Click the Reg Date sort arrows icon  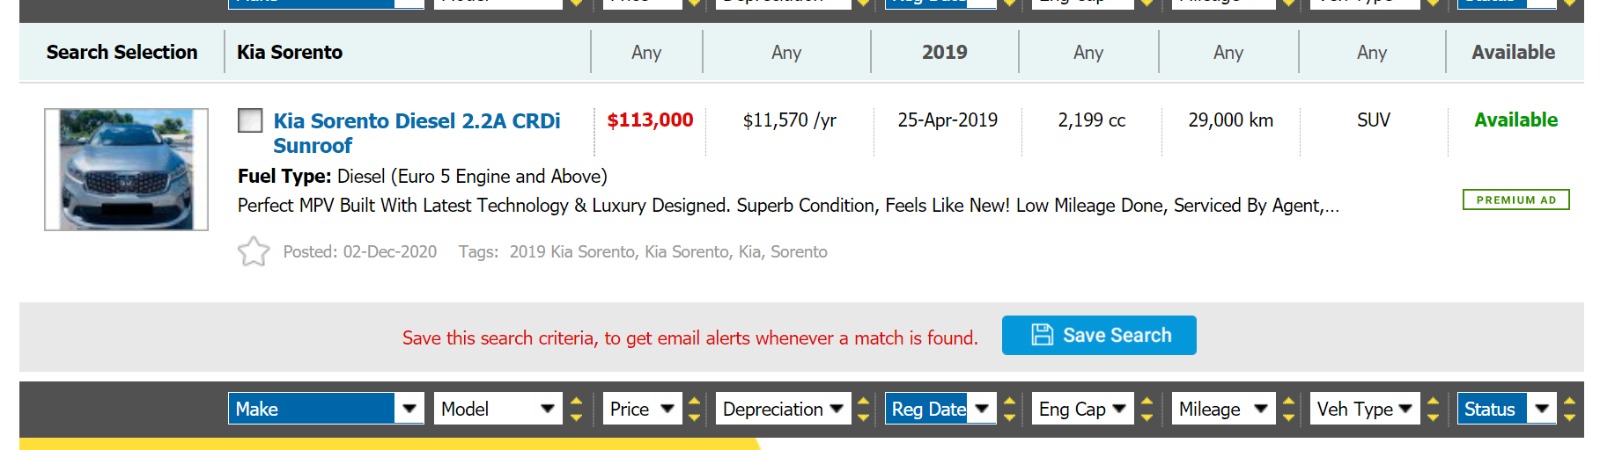[1010, 409]
